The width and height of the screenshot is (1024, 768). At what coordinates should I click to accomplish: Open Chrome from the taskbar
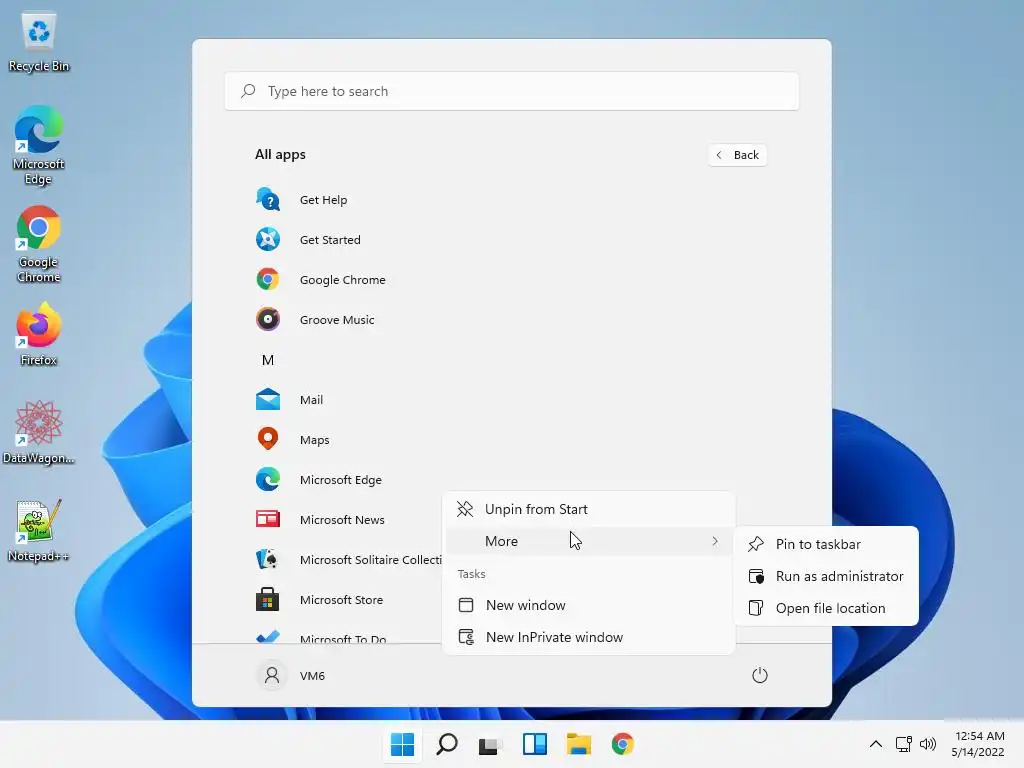tap(622, 744)
